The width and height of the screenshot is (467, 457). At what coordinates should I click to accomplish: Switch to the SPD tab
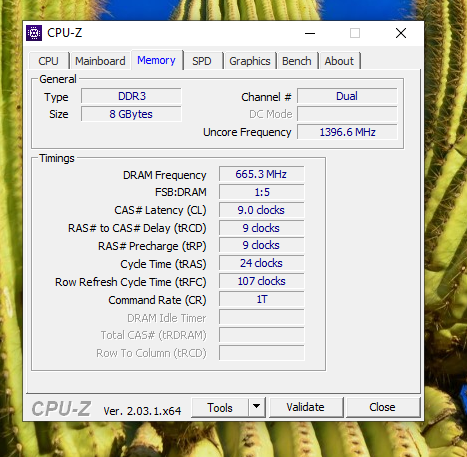(x=202, y=61)
